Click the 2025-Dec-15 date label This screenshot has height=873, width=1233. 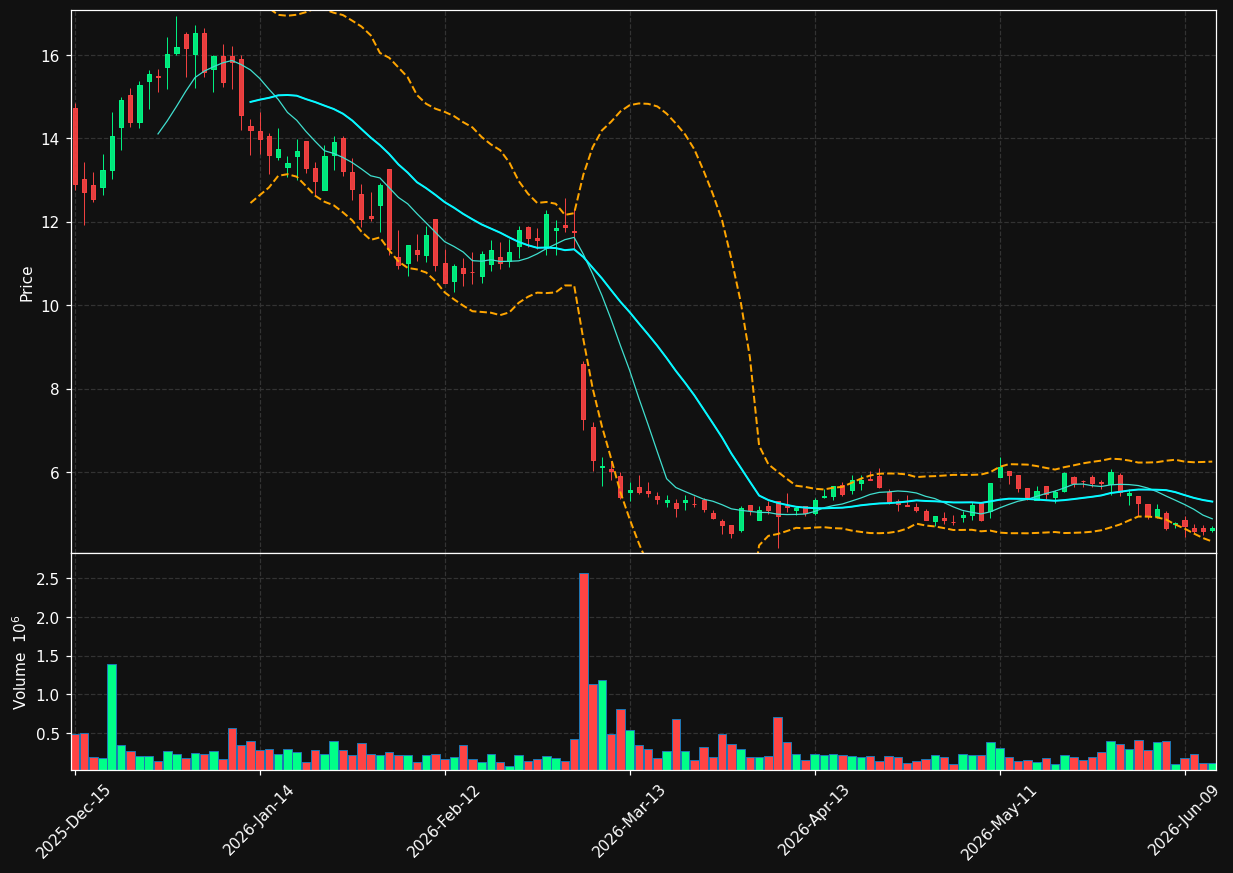[72, 821]
